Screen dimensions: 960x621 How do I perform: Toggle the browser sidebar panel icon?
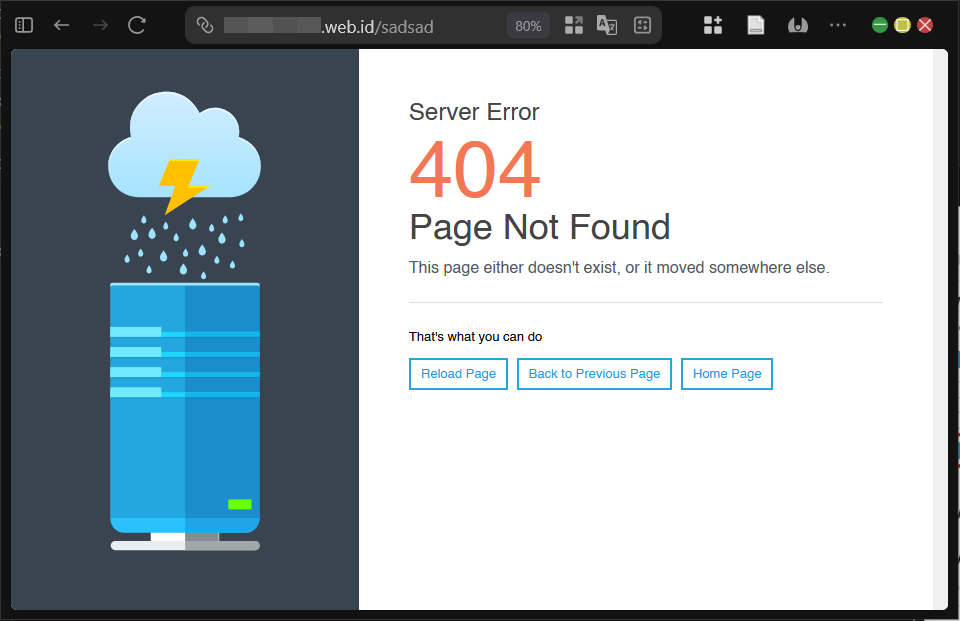point(24,25)
